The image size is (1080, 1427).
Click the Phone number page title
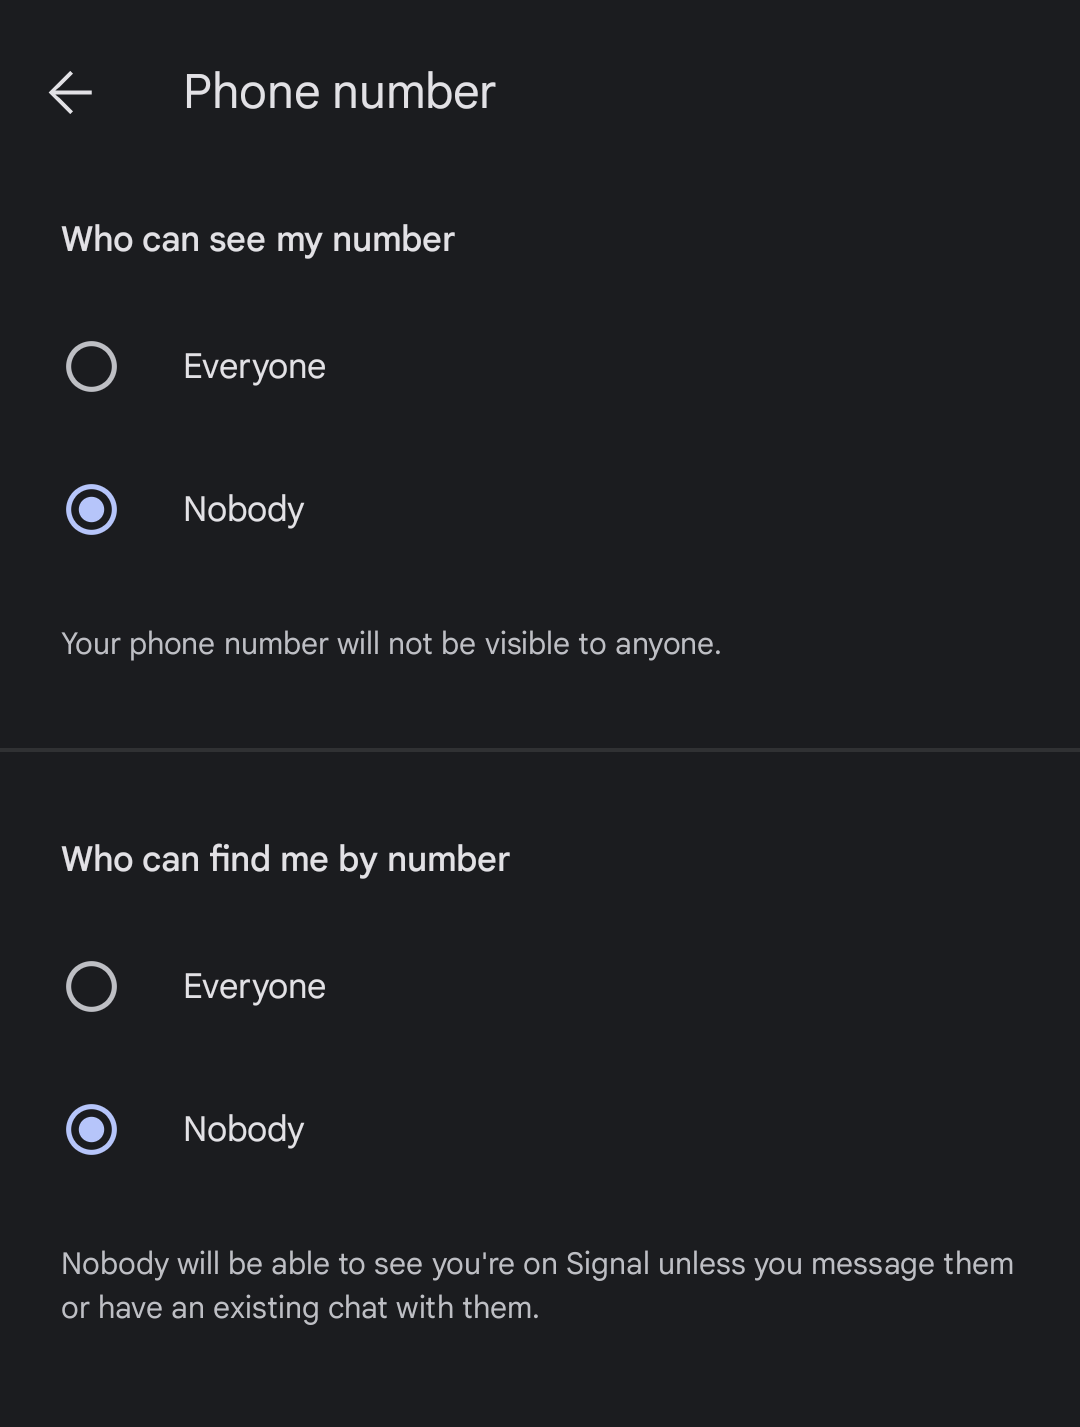[x=340, y=92]
